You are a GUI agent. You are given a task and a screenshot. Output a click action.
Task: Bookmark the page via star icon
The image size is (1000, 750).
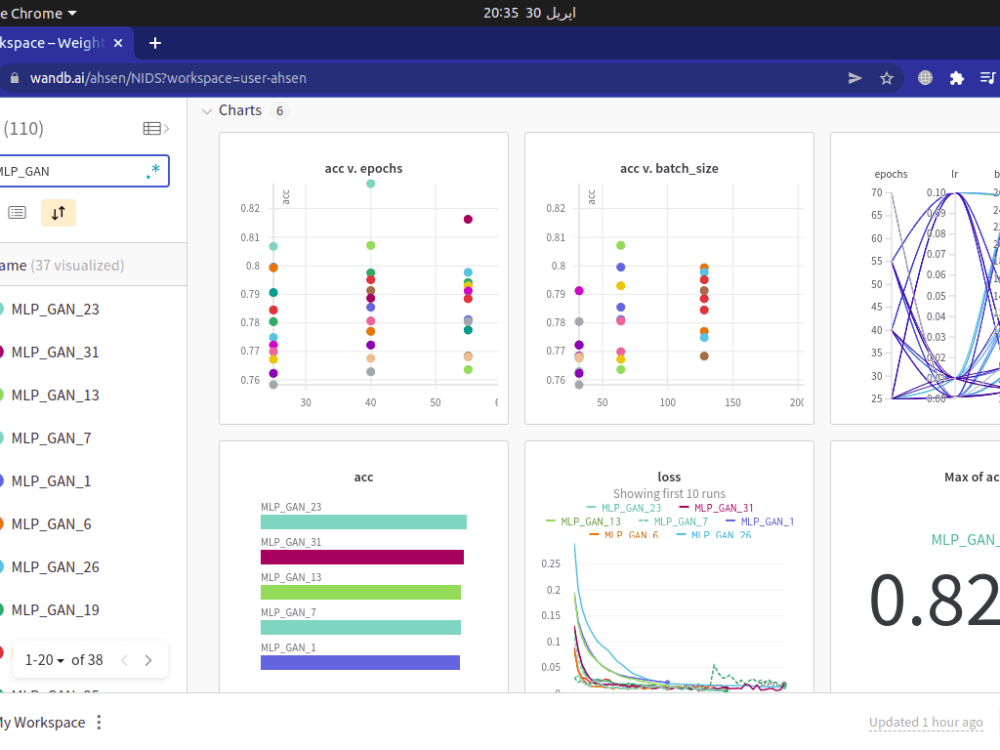coord(887,77)
